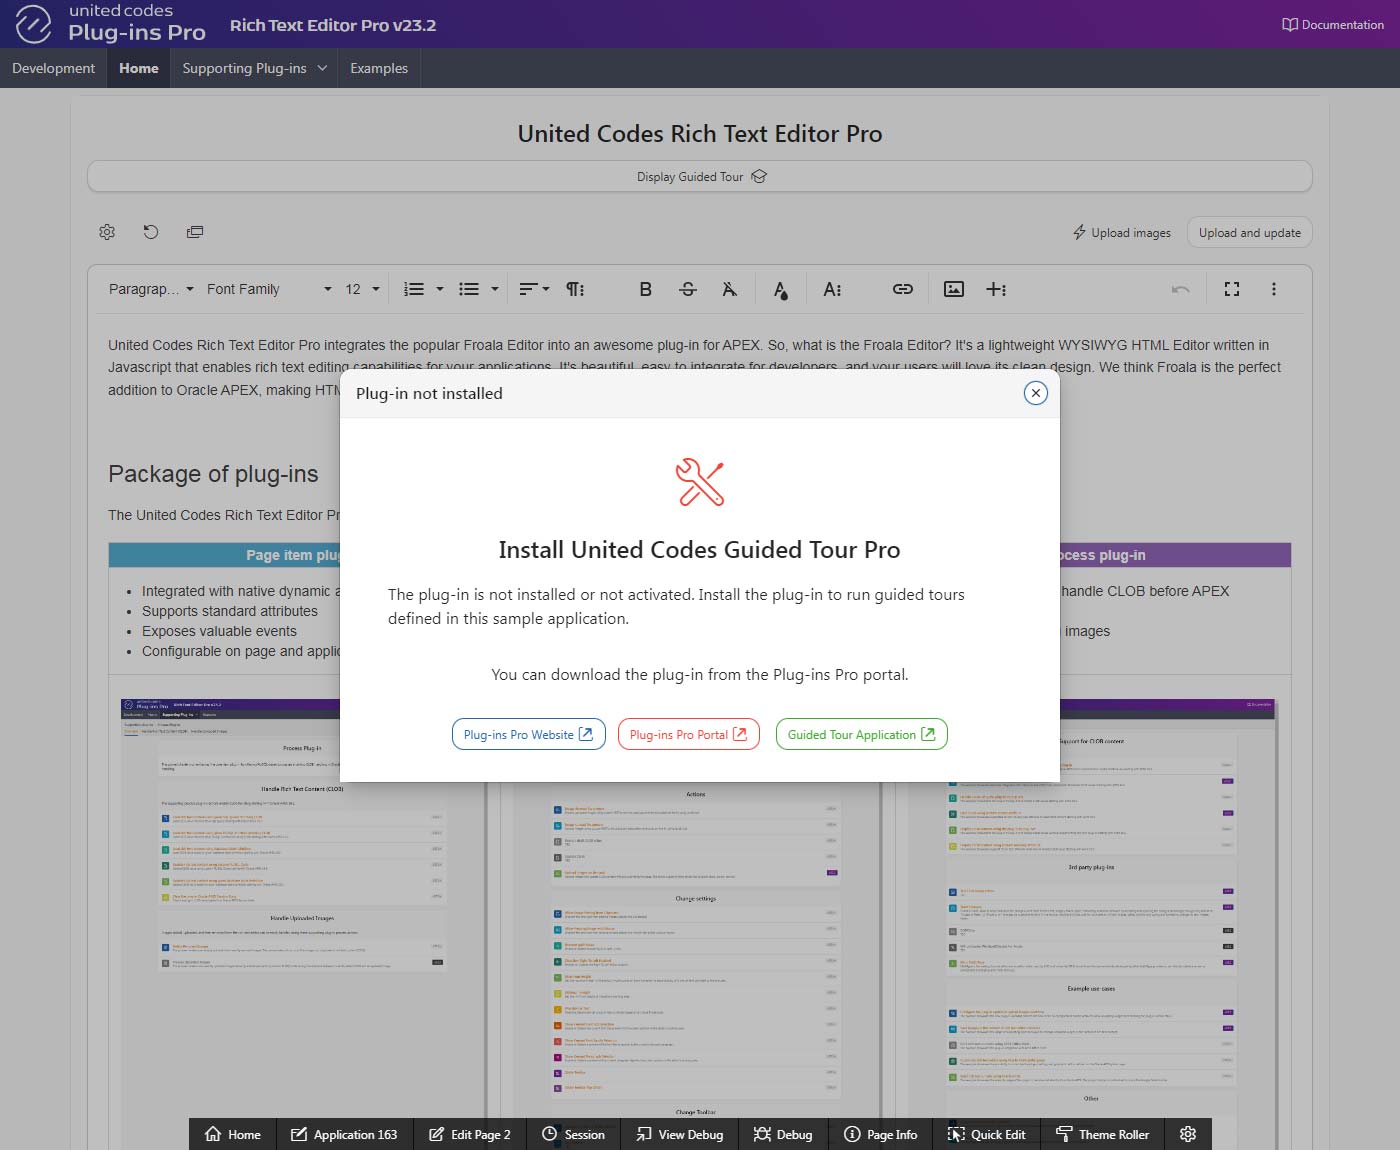The width and height of the screenshot is (1400, 1150).
Task: Click Install United Codes Guided Tour Pro heading
Action: point(699,550)
